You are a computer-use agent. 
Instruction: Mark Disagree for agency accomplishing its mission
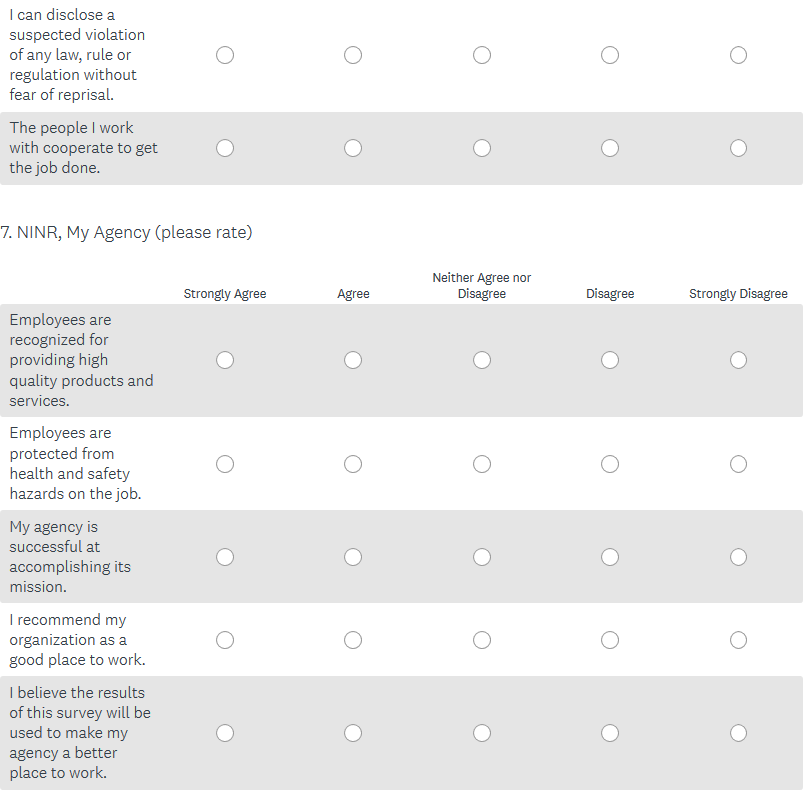click(610, 557)
